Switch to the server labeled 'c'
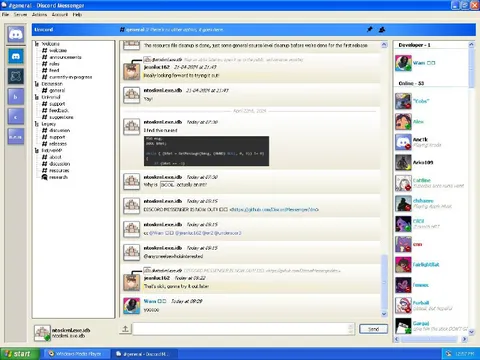480x360 pixels. click(16, 117)
